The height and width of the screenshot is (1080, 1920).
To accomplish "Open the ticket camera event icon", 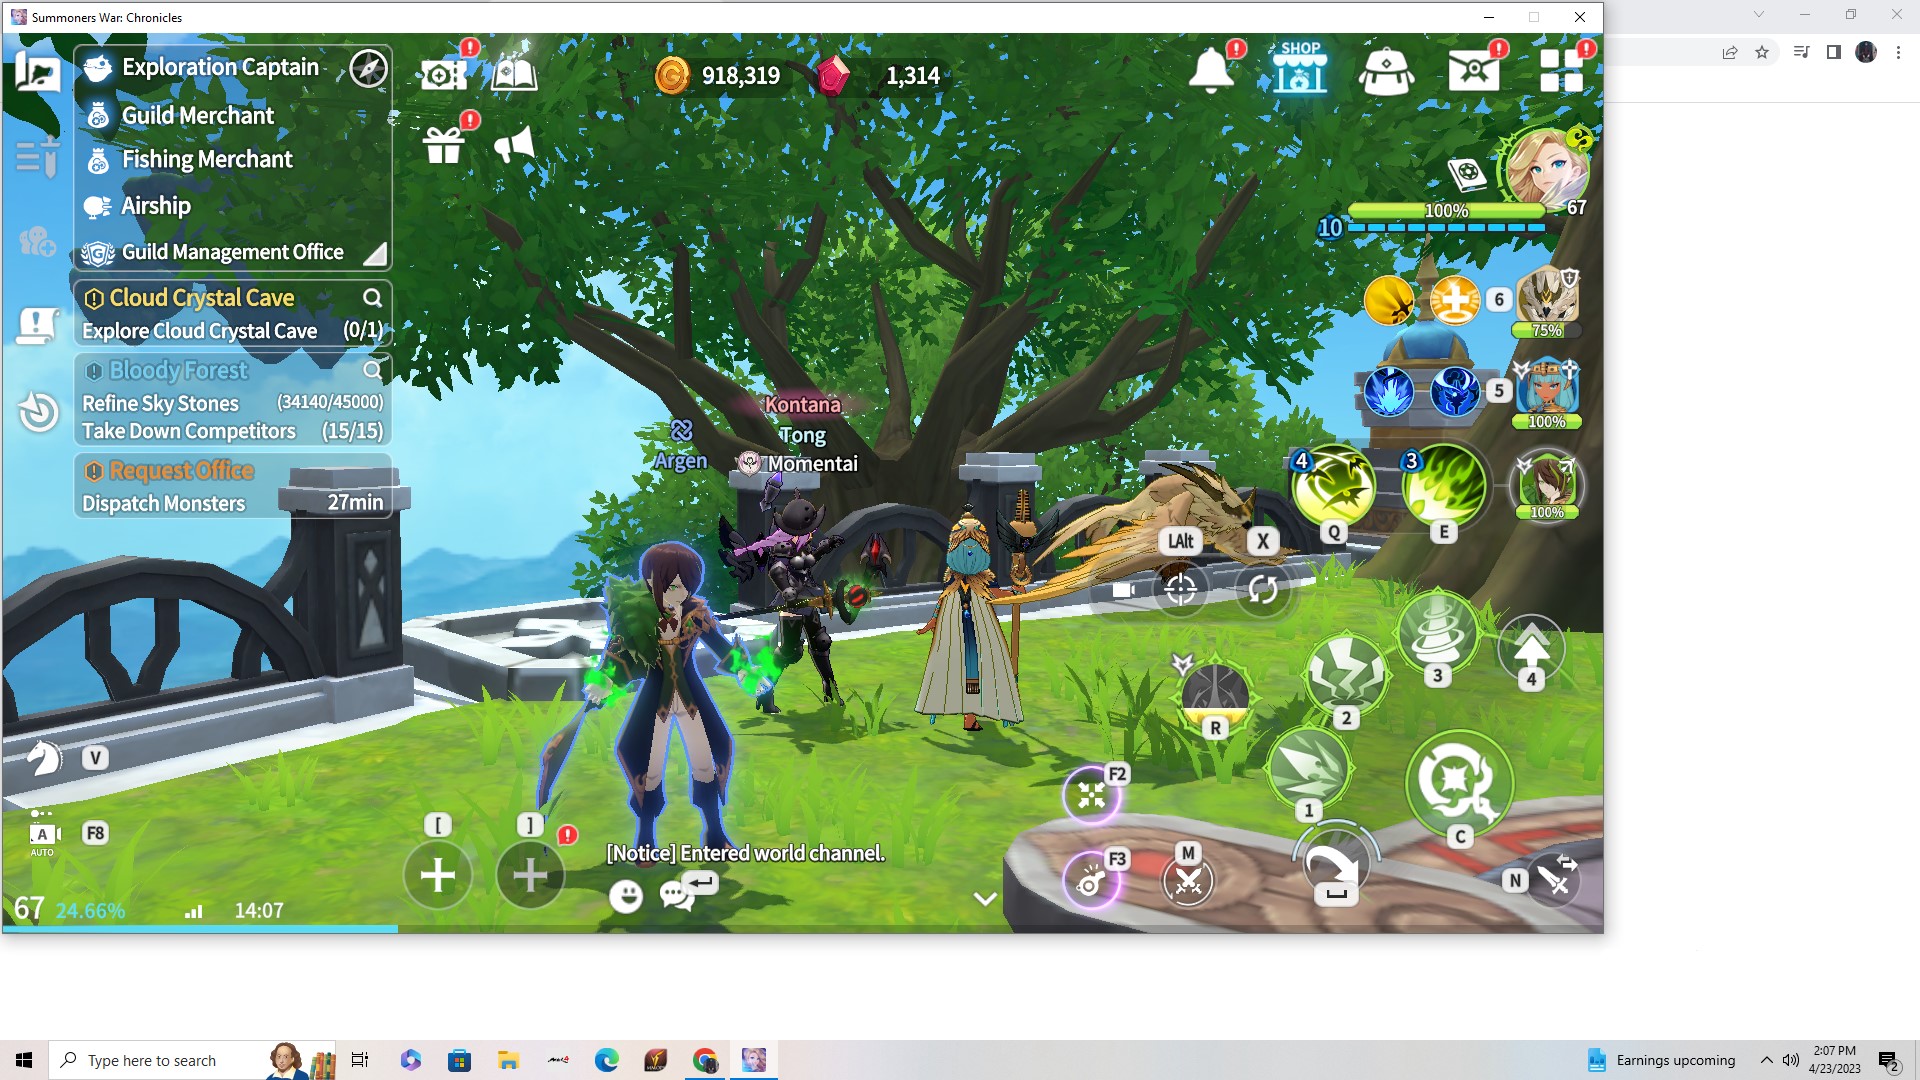I will 443,74.
